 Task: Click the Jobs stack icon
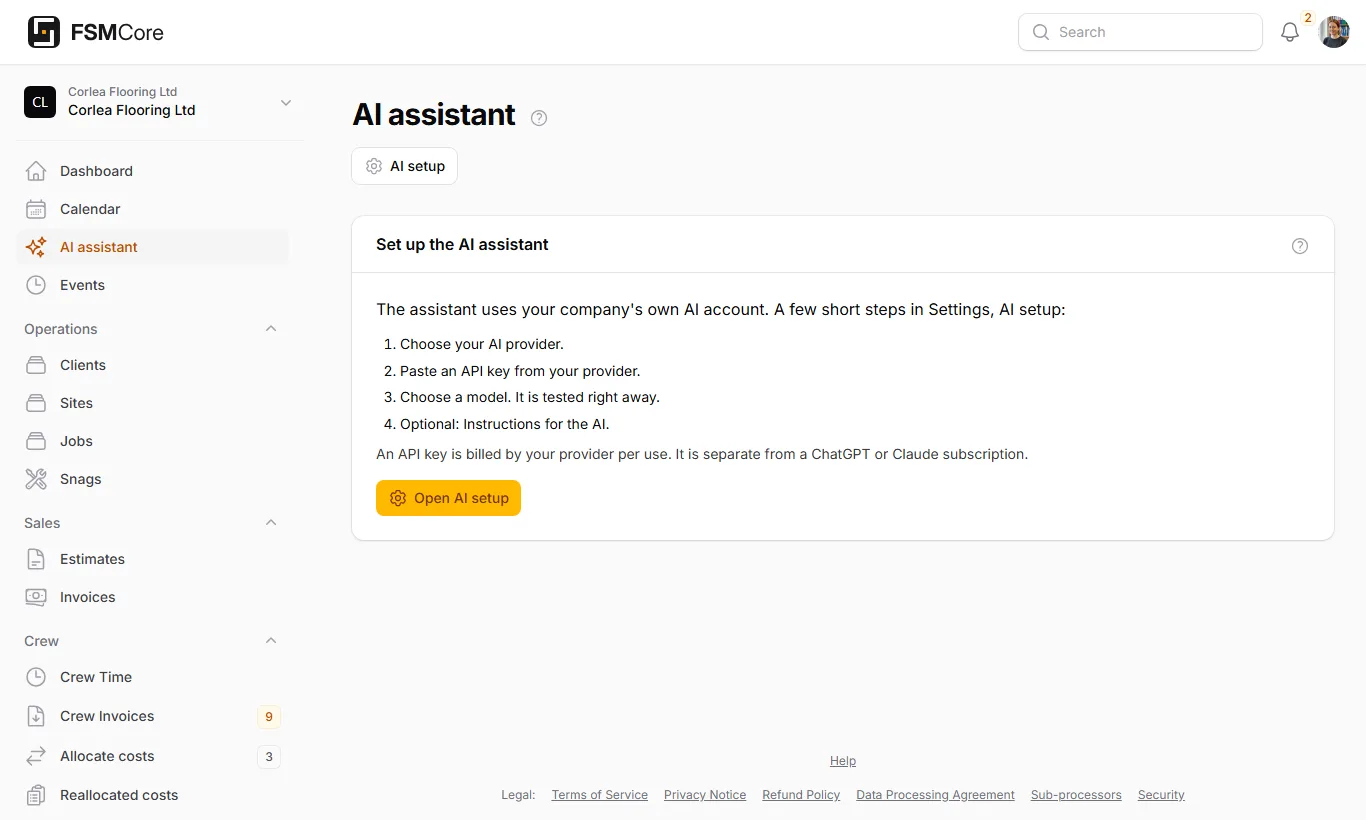coord(36,441)
